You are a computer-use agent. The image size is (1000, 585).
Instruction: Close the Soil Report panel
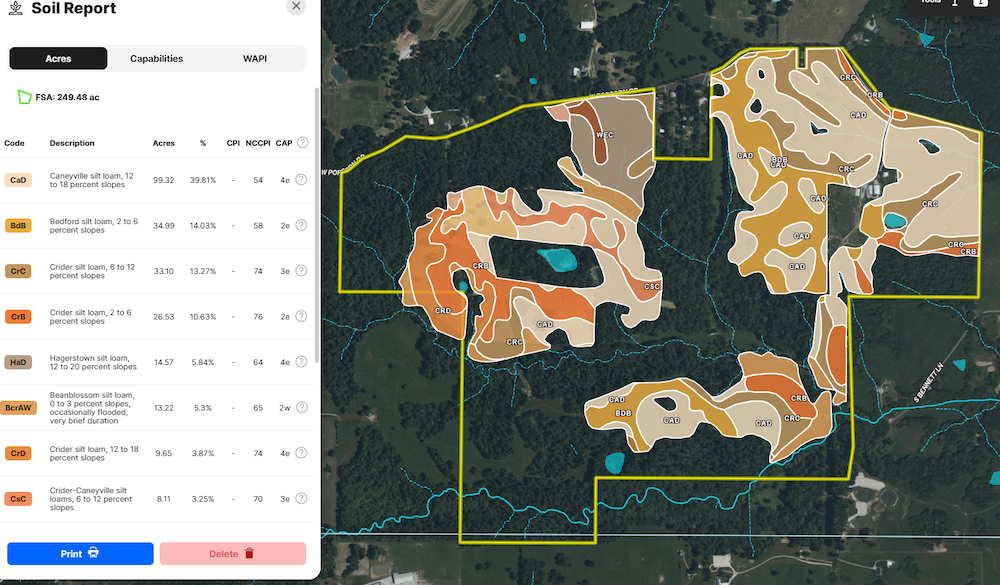(x=295, y=6)
